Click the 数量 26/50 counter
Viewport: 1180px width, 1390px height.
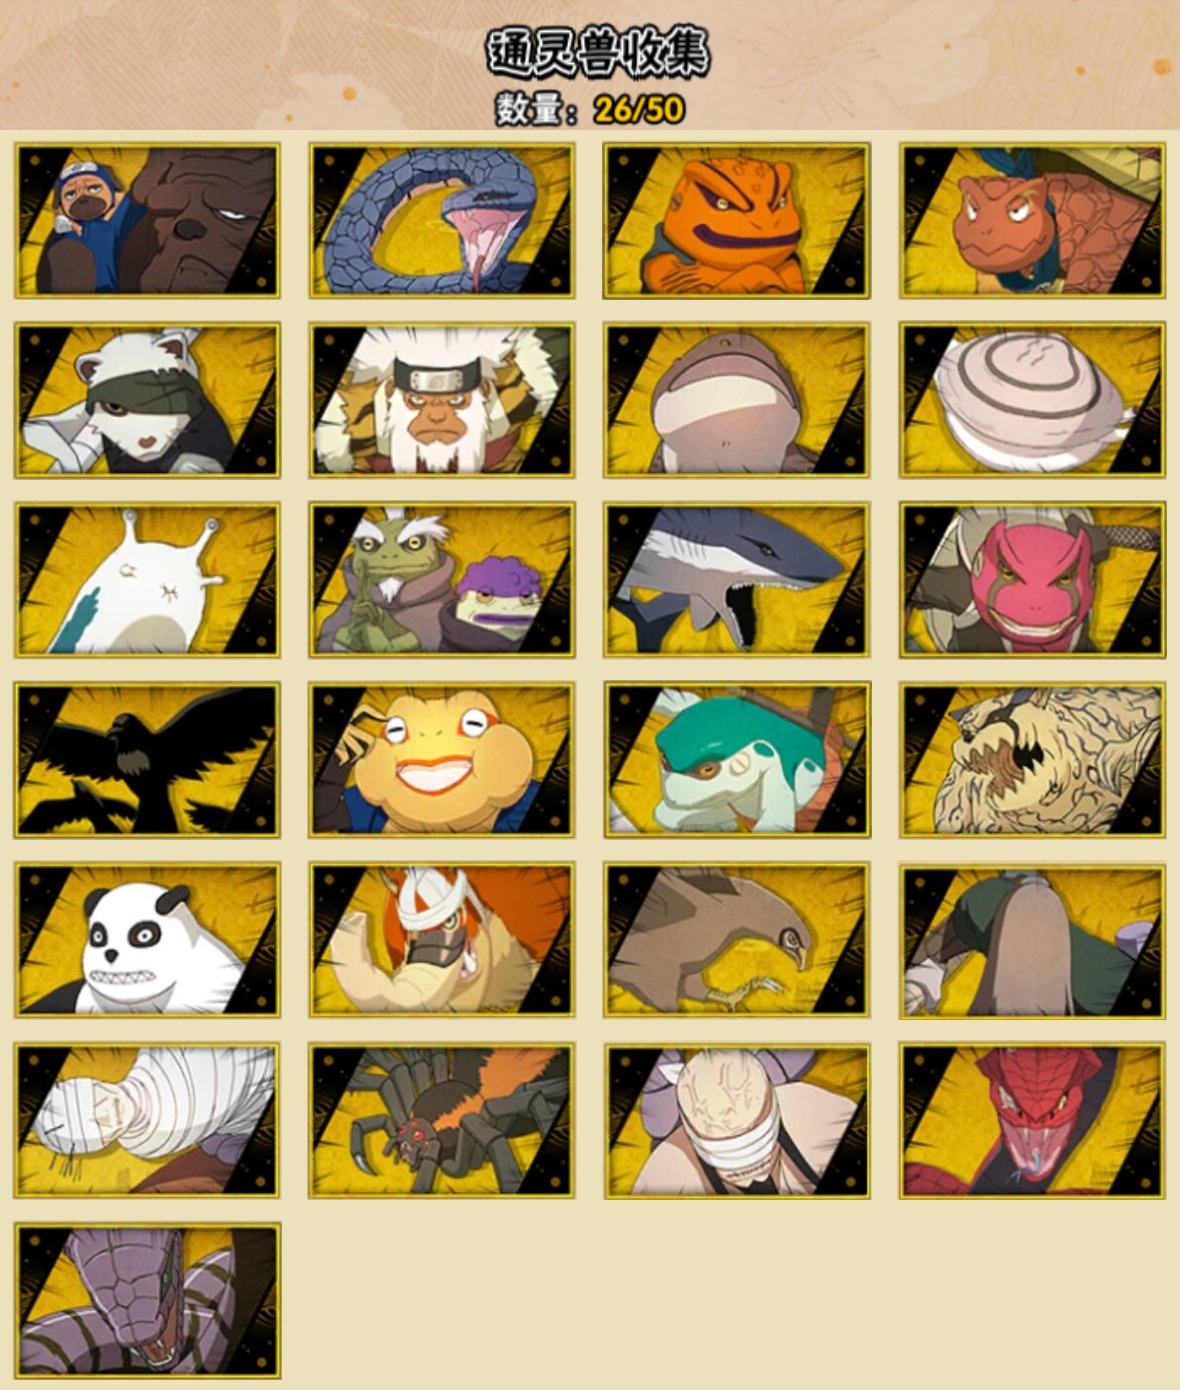pyautogui.click(x=590, y=108)
